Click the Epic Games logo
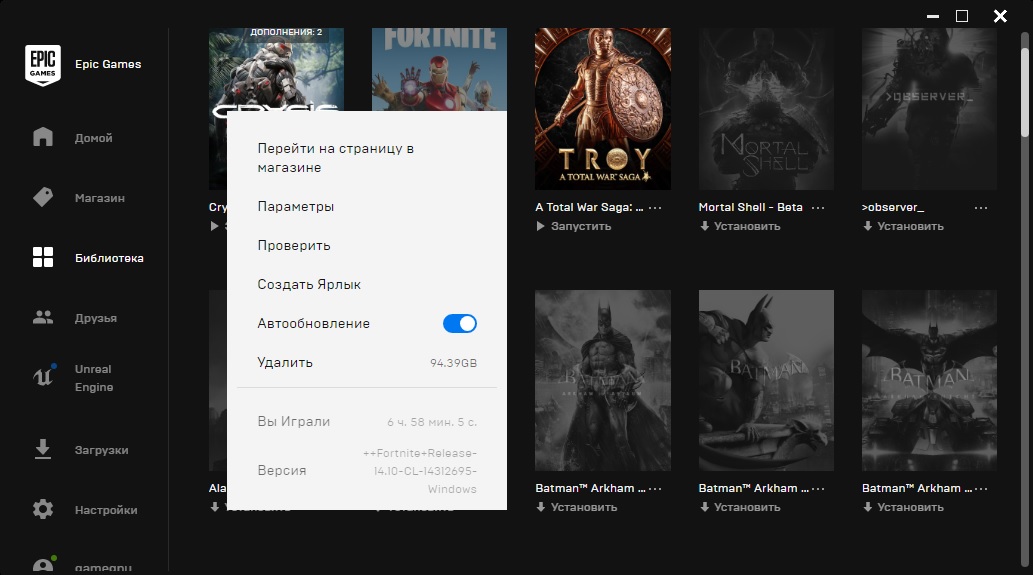 click(x=43, y=65)
